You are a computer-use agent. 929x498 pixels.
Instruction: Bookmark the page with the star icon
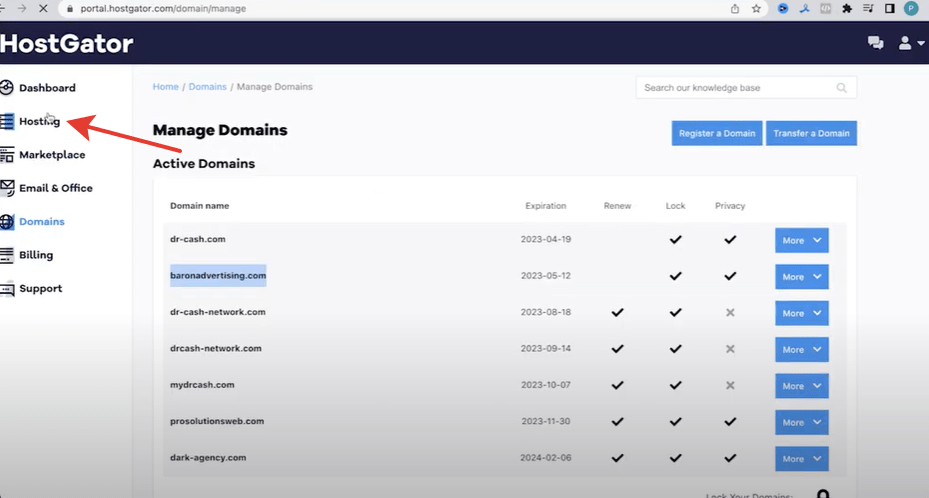pos(756,8)
